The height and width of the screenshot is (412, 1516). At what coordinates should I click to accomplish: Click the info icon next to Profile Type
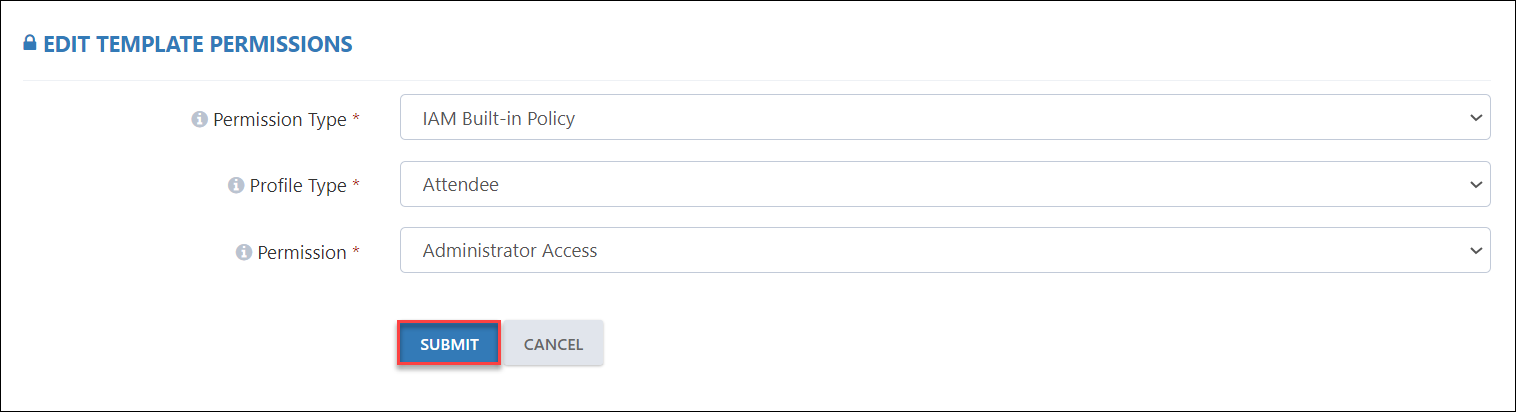coord(236,185)
